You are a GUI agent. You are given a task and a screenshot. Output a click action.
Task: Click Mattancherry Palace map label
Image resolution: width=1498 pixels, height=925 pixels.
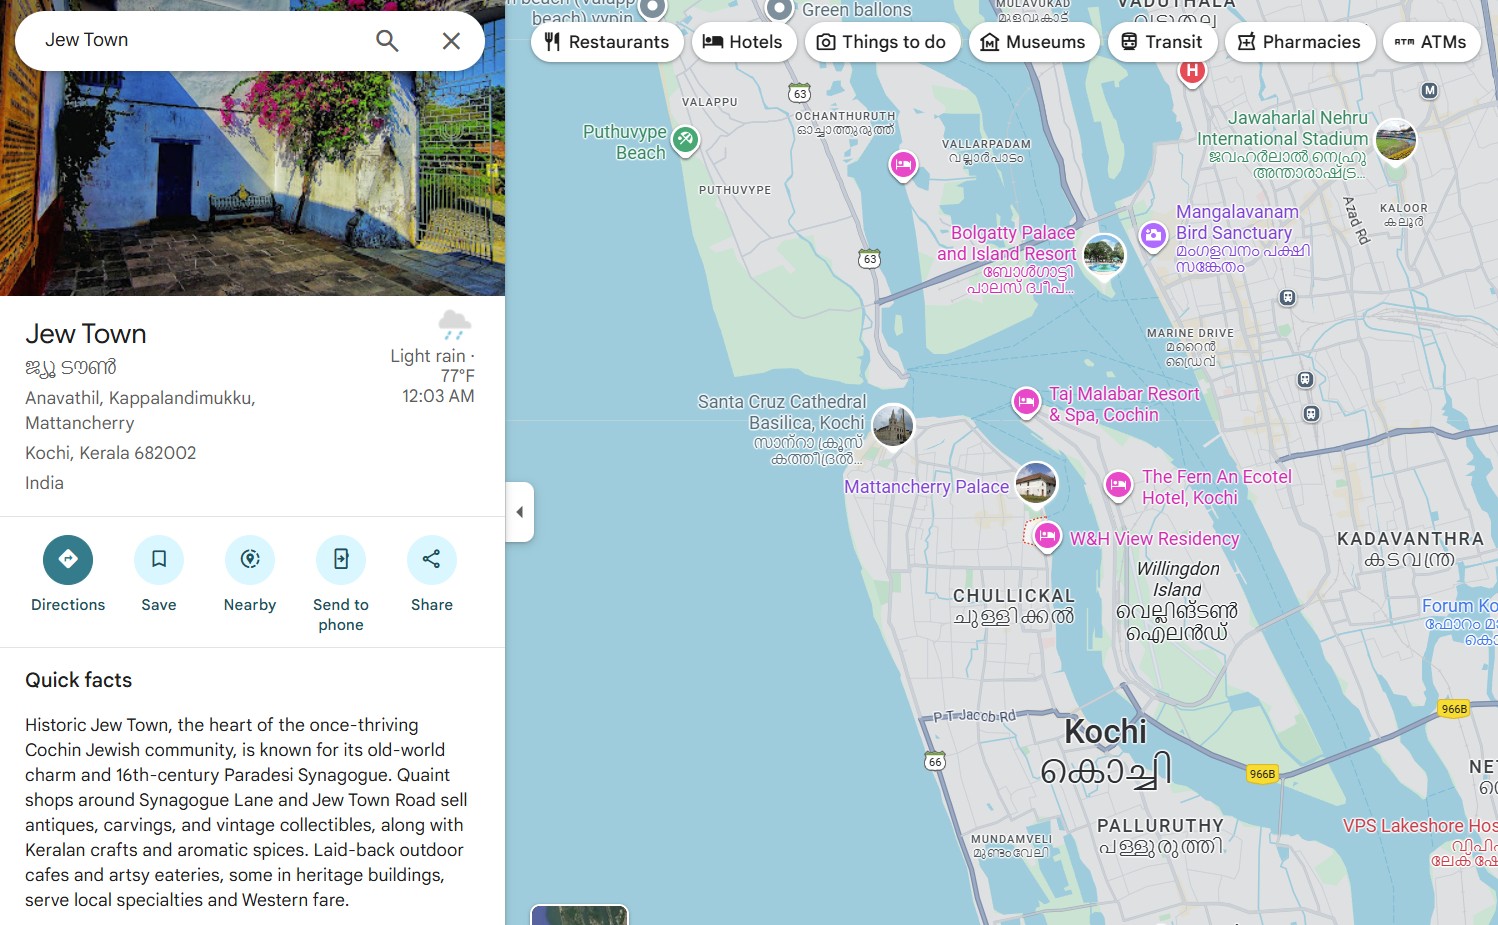point(927,487)
